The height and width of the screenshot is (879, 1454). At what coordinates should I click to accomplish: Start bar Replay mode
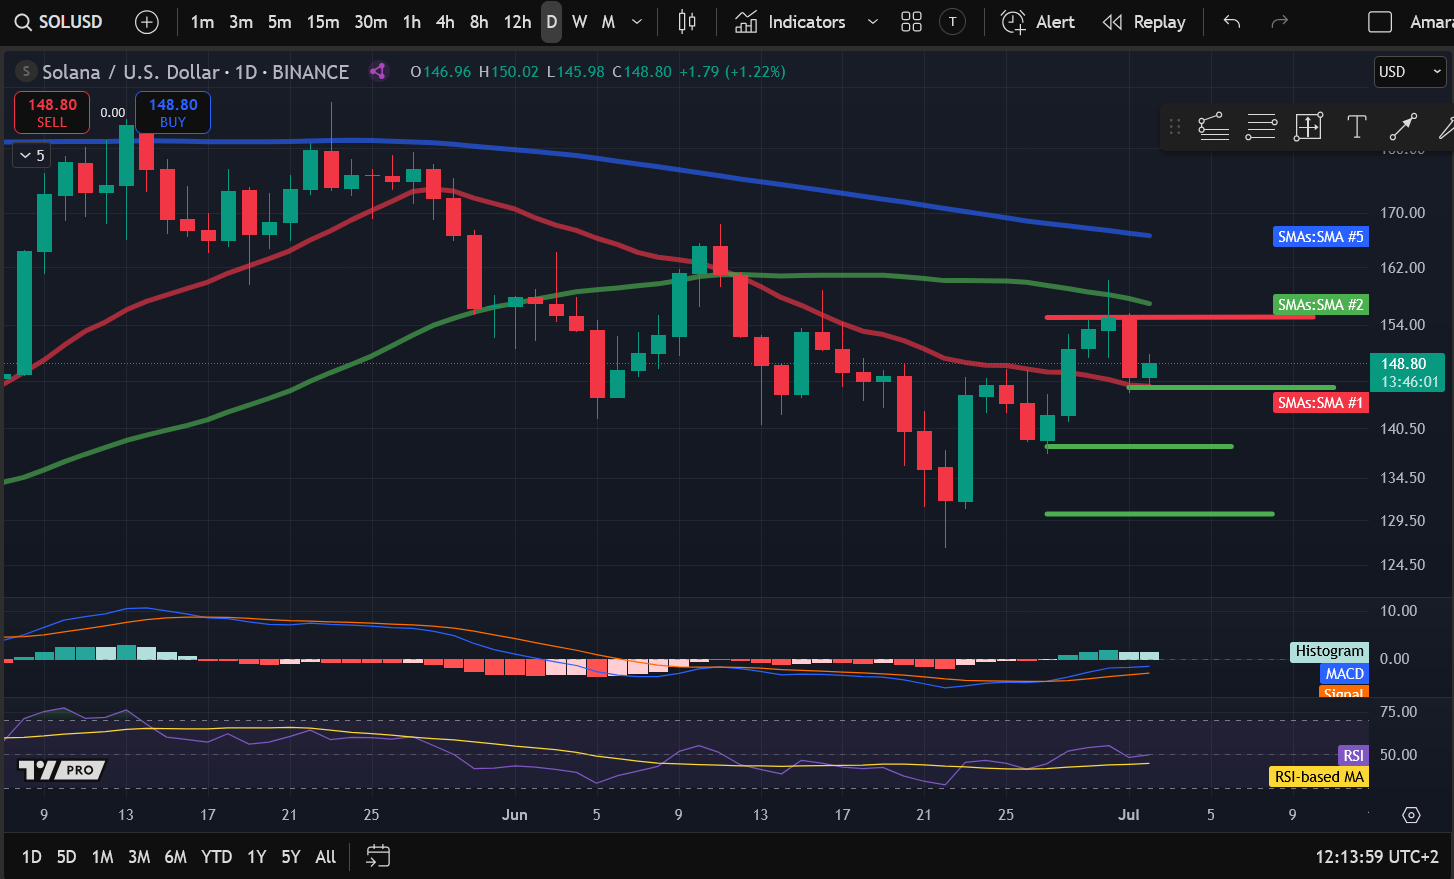pyautogui.click(x=1144, y=22)
